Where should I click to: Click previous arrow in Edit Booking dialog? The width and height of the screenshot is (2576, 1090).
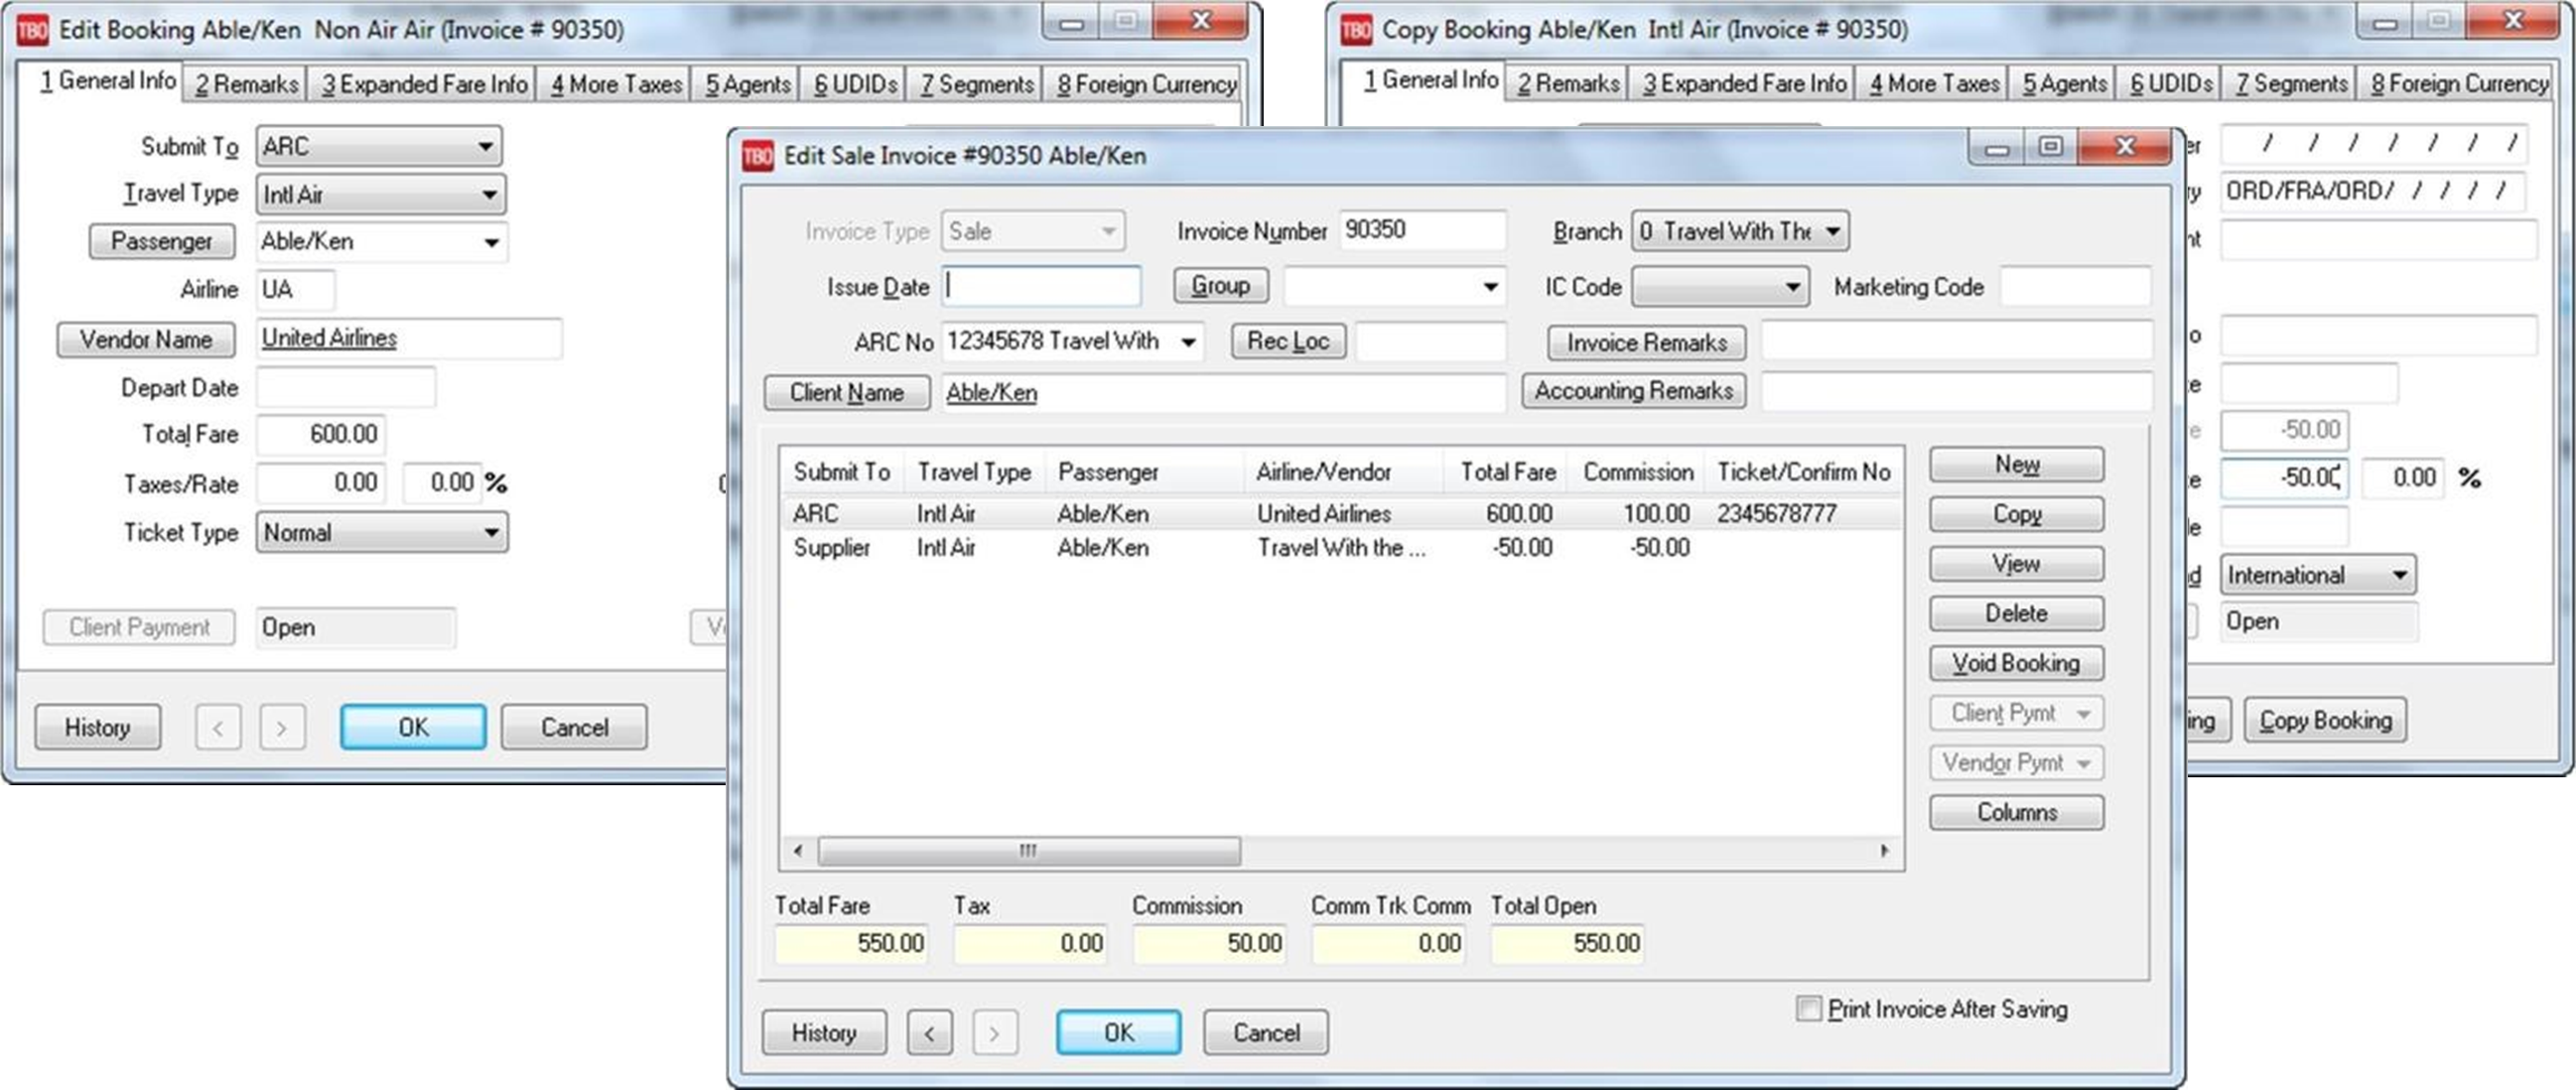click(x=218, y=728)
